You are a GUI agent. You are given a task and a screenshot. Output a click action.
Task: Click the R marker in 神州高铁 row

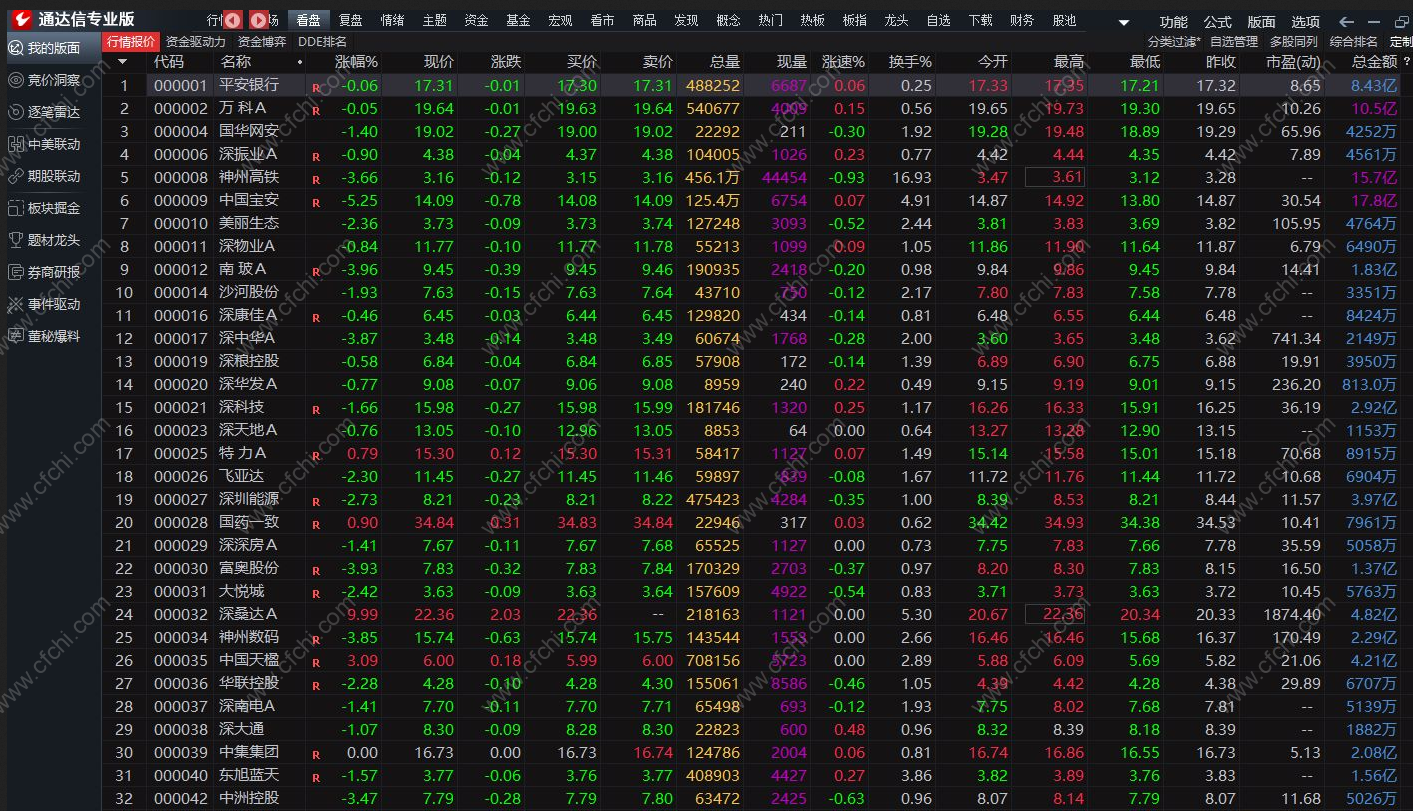tap(316, 180)
